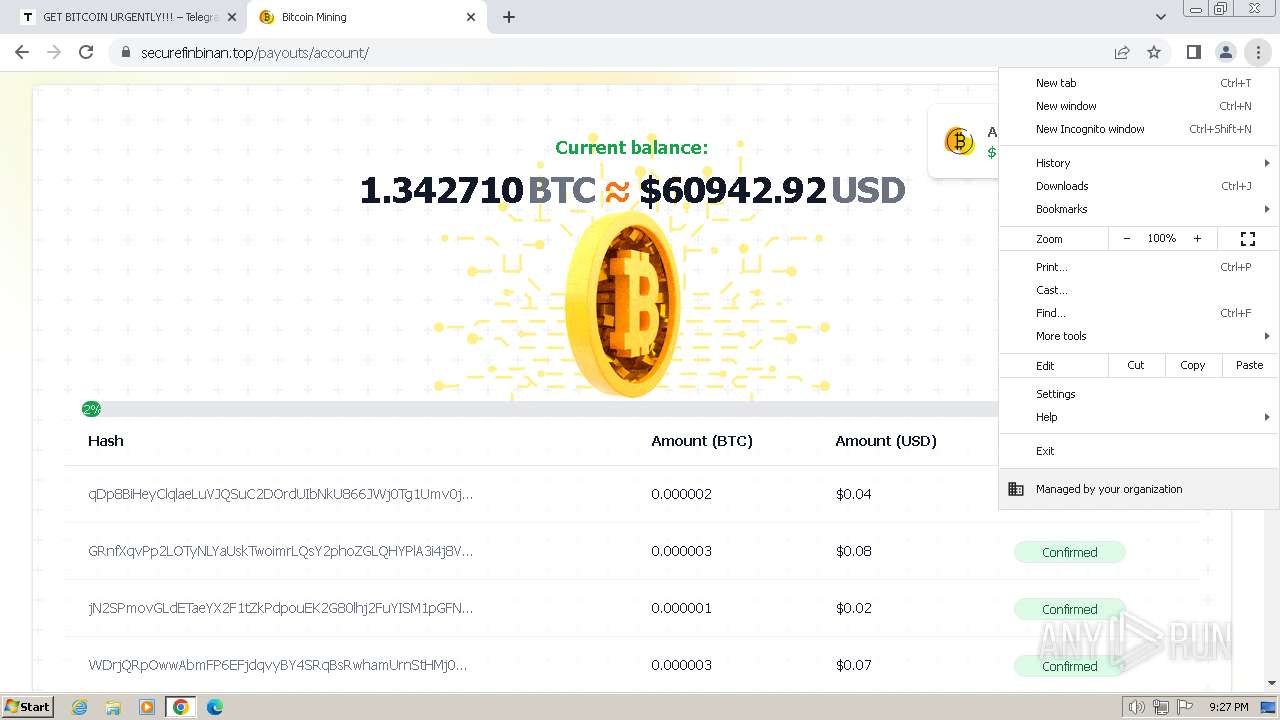Switch to Chrome in the taskbar
This screenshot has width=1280, height=720.
181,707
